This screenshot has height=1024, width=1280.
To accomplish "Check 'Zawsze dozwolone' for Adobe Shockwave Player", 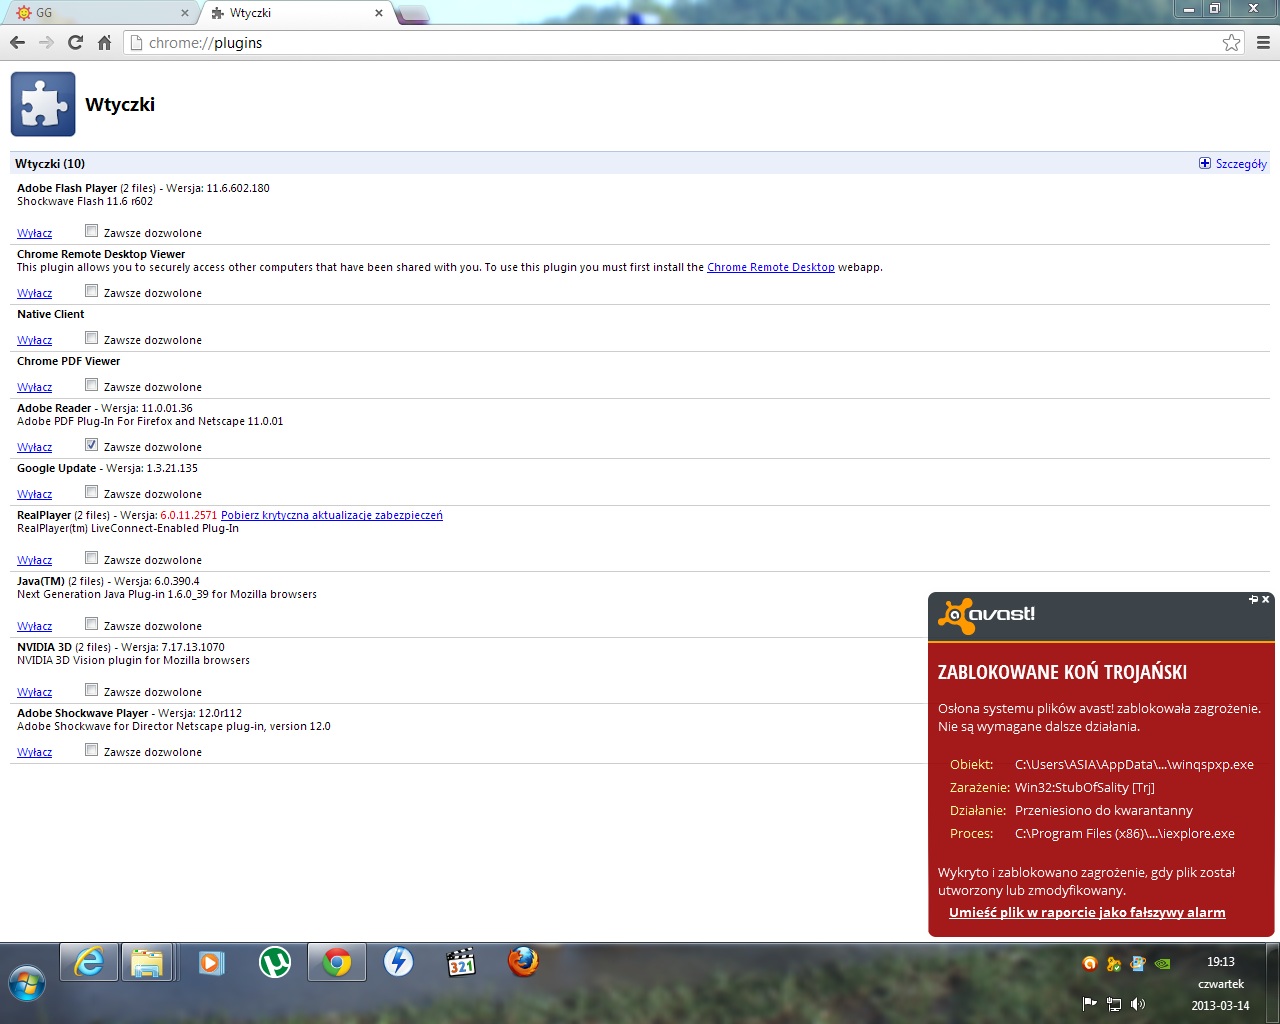I will [x=91, y=750].
